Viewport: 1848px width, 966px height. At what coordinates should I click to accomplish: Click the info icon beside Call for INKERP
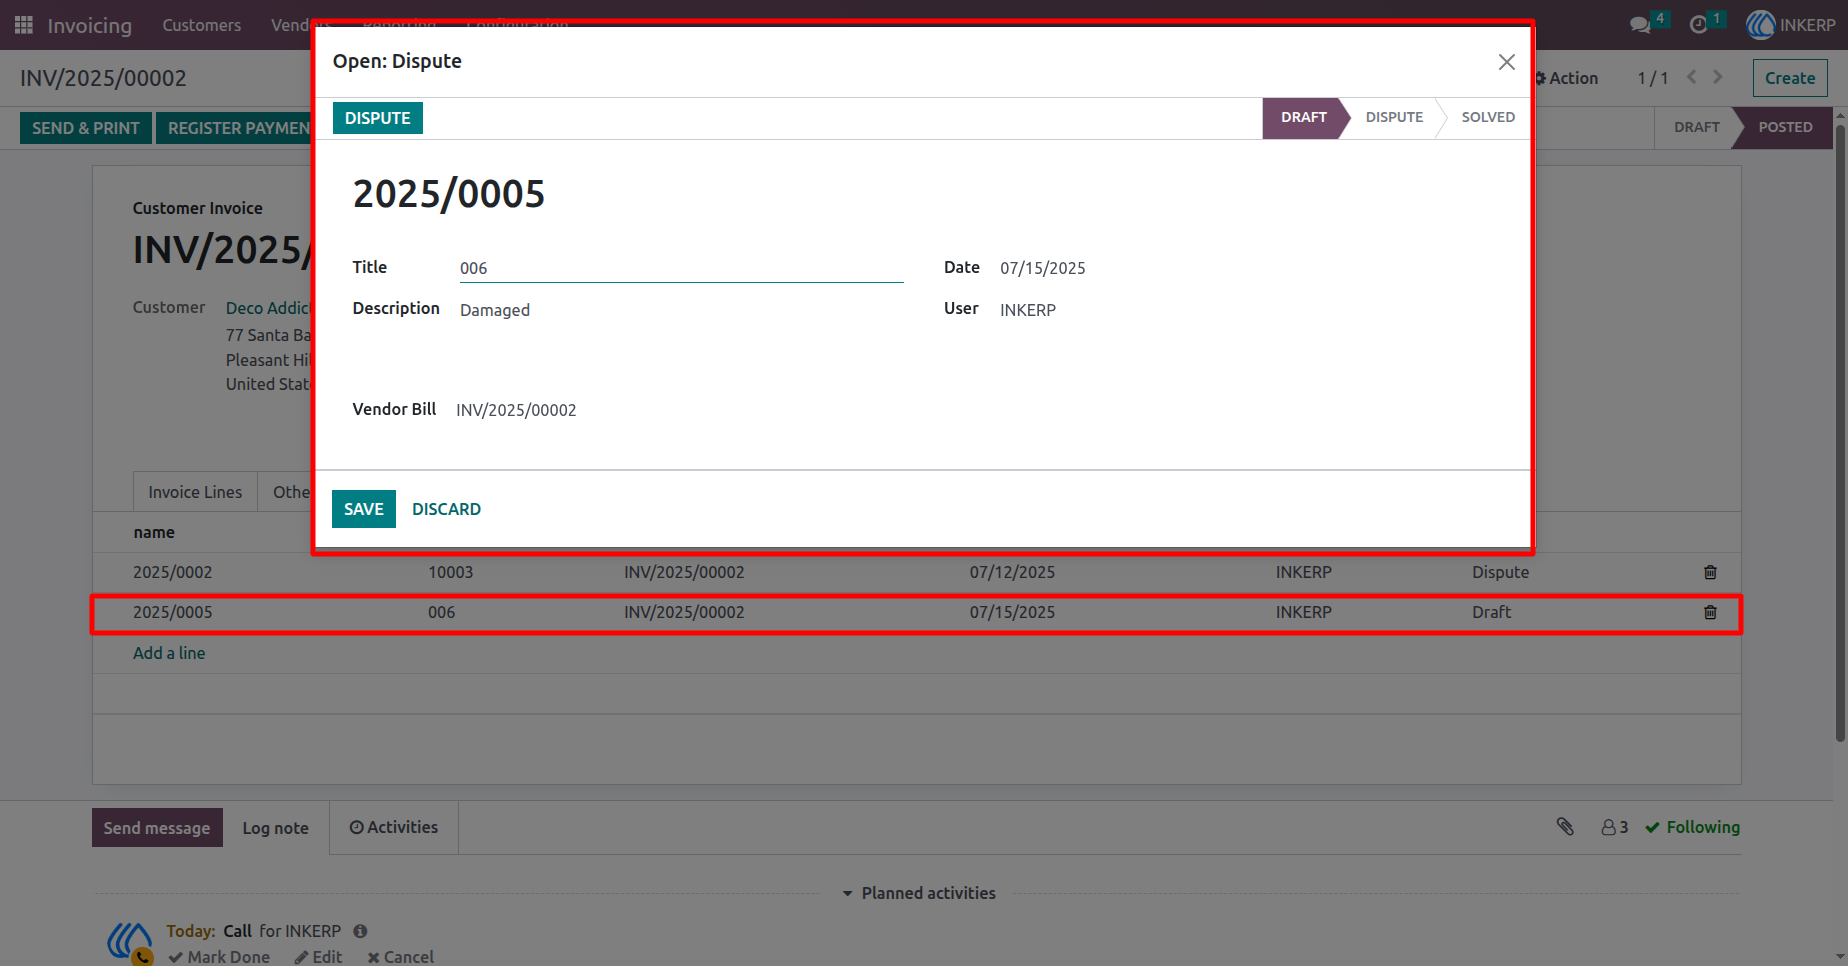pyautogui.click(x=360, y=931)
